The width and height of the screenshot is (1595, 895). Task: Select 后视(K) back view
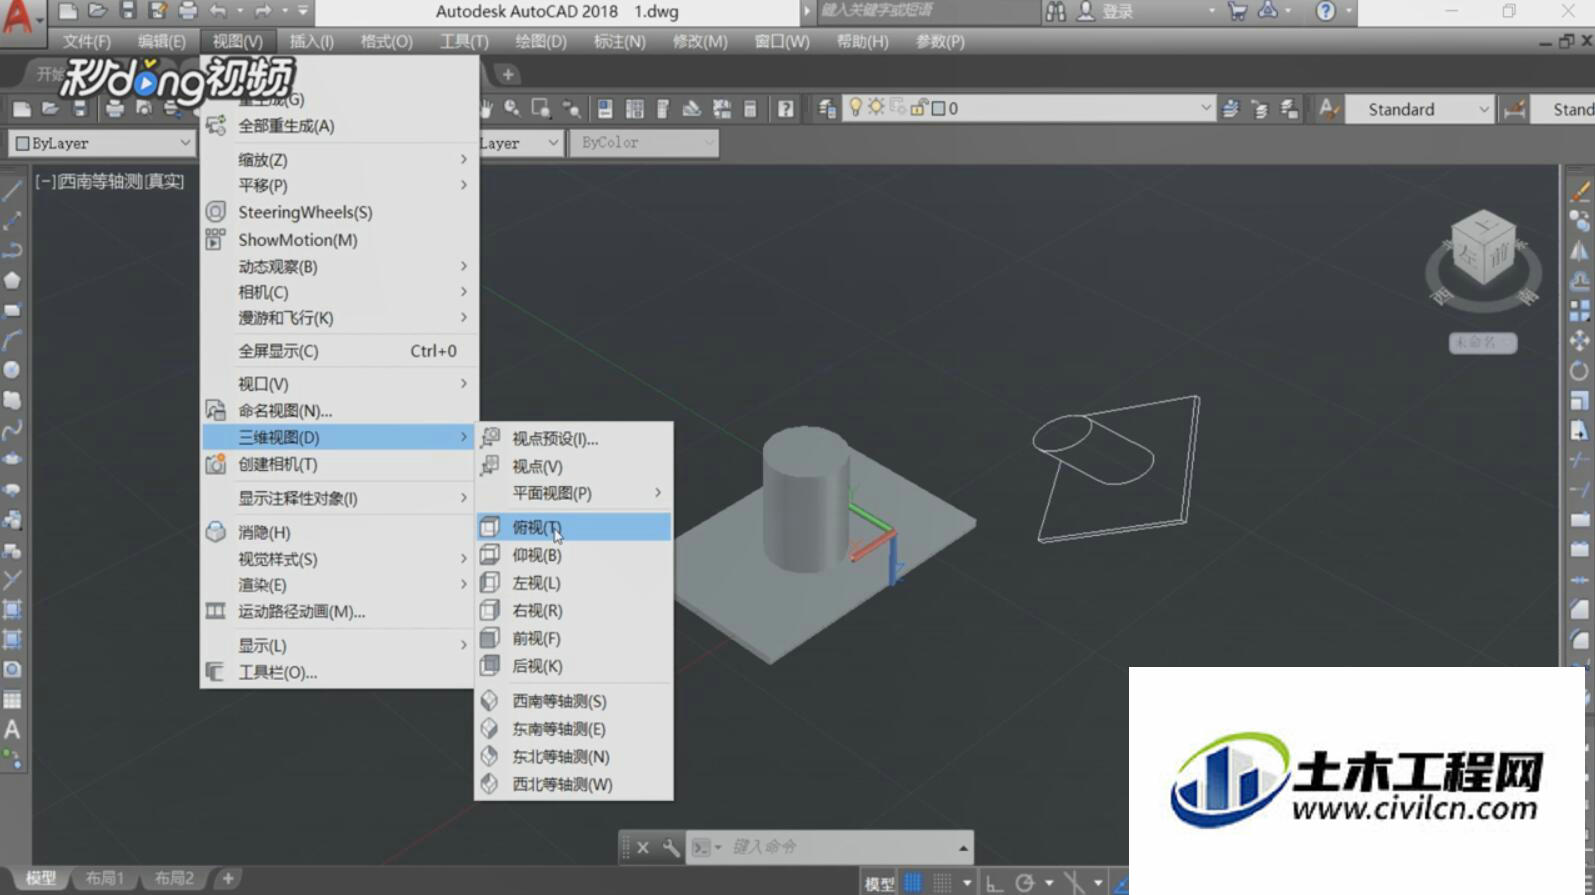[573, 666]
